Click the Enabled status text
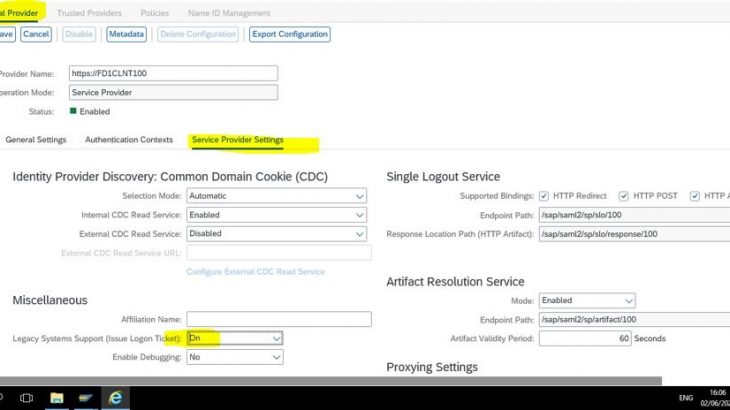 pos(95,112)
